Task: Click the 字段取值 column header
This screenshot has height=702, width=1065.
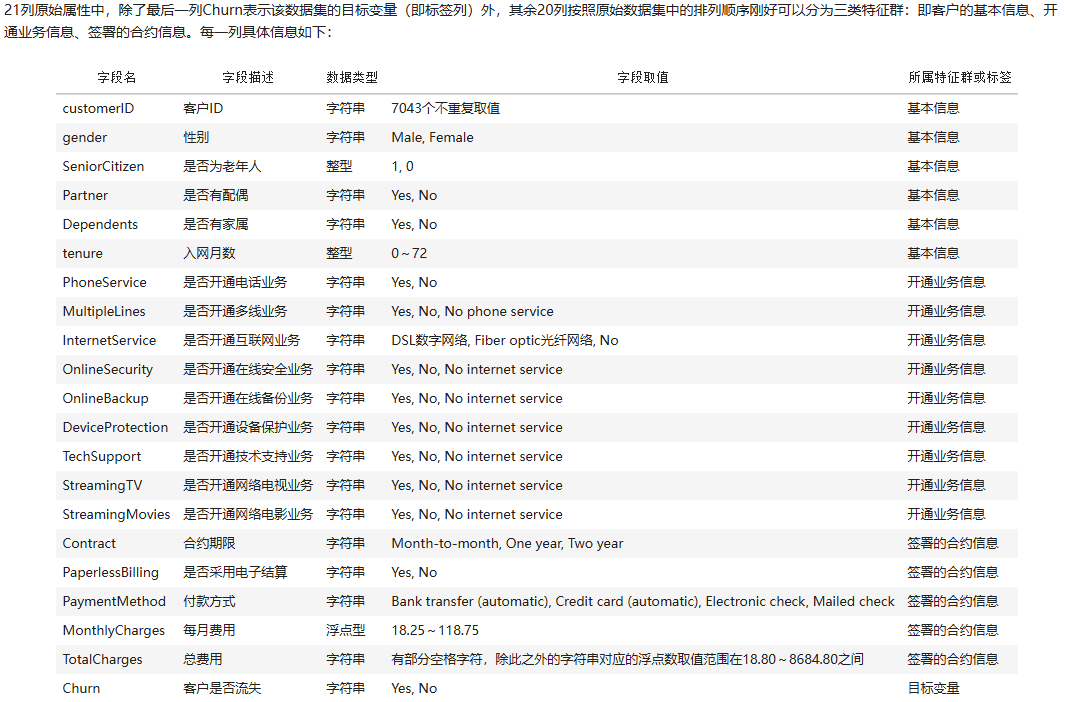Action: pos(643,77)
